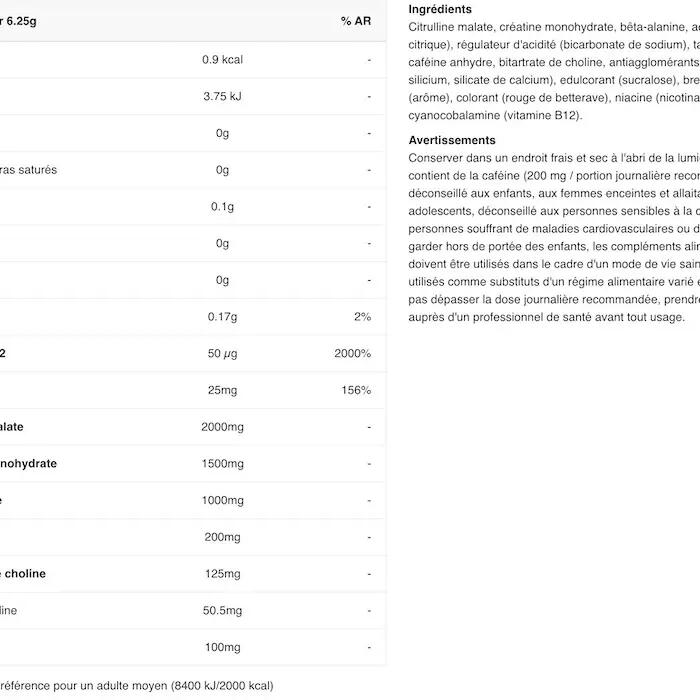Select the 2% reference intake value
This screenshot has height=700, width=700.
click(x=362, y=317)
